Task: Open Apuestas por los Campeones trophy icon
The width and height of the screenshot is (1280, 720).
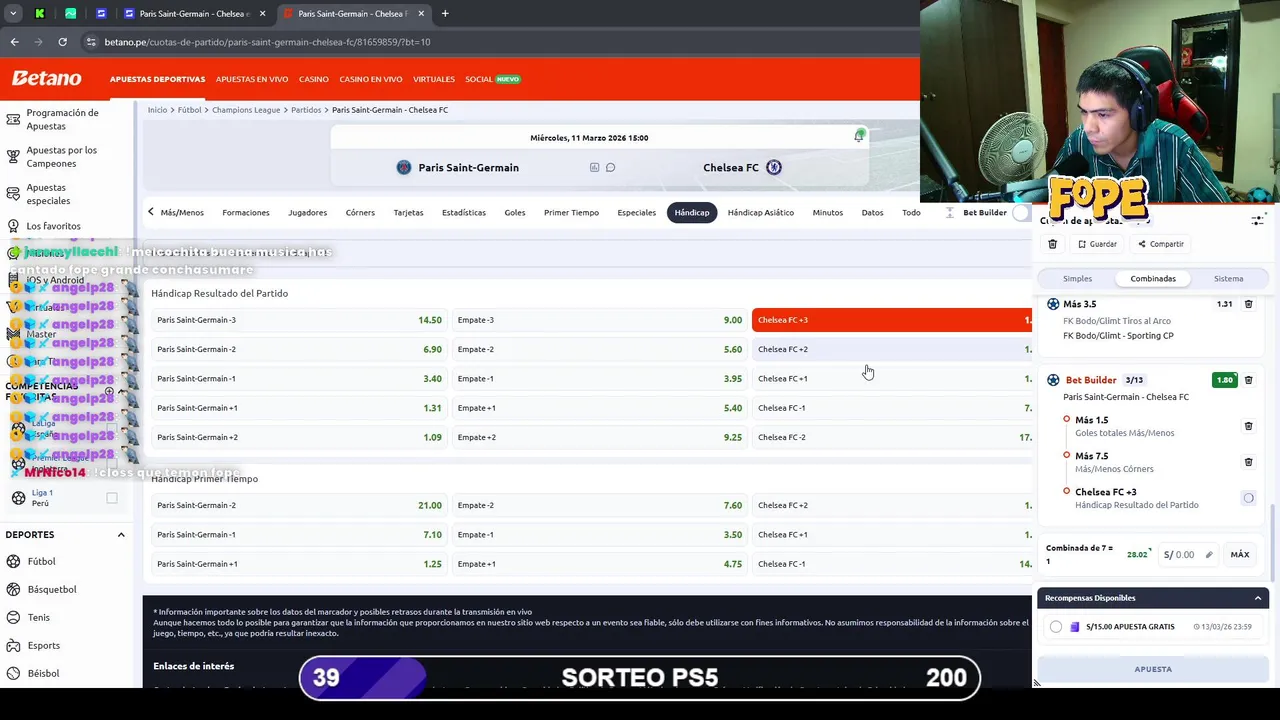Action: [x=13, y=156]
